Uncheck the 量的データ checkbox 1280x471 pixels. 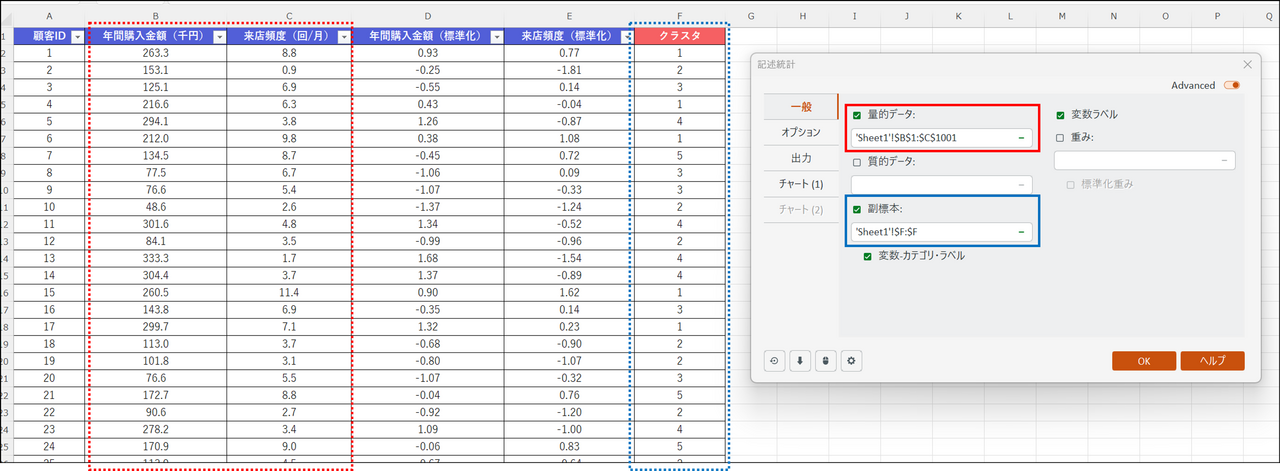pyautogui.click(x=857, y=115)
